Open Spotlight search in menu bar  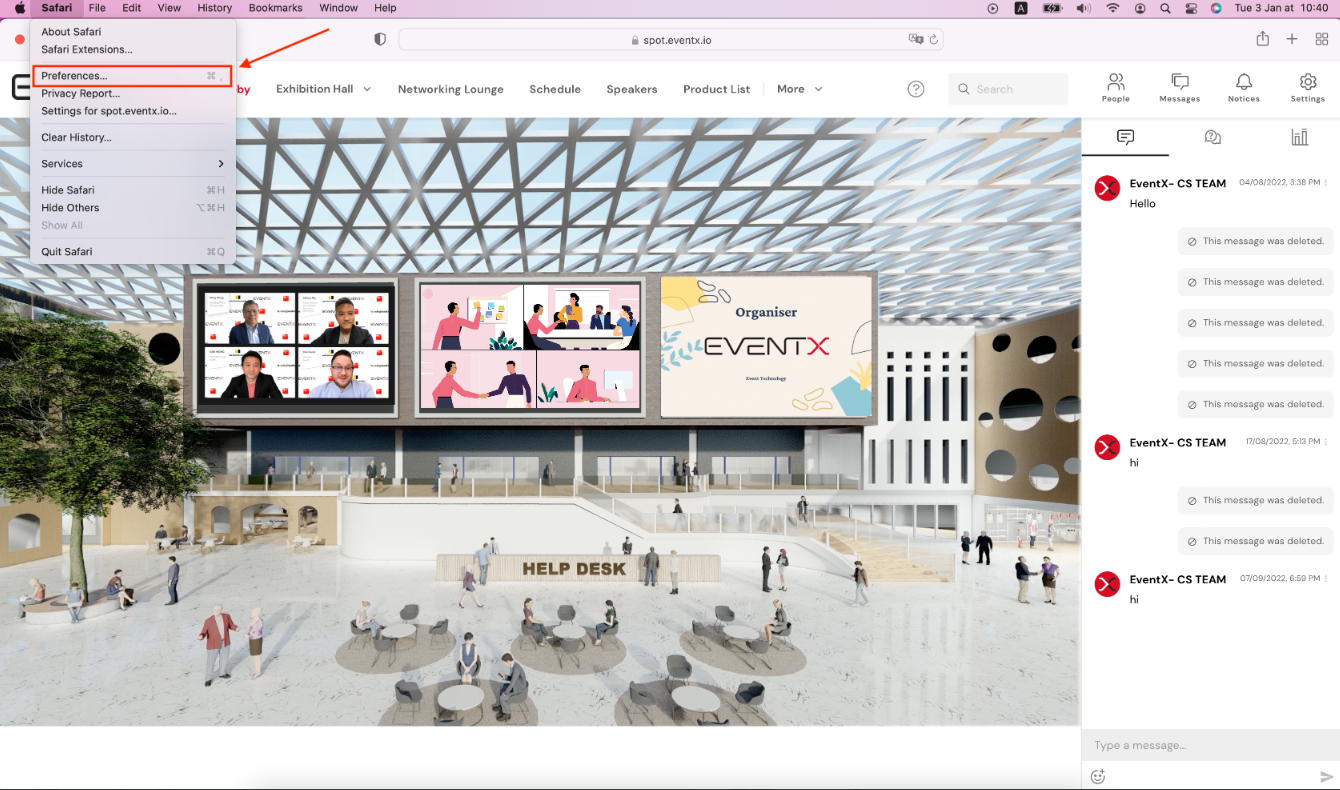[1165, 8]
